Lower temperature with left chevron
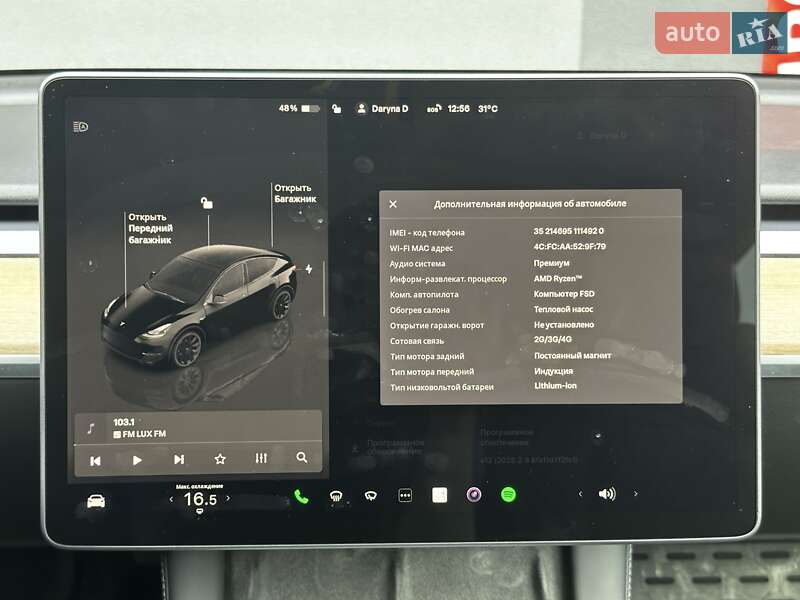The height and width of the screenshot is (600, 800). point(173,497)
